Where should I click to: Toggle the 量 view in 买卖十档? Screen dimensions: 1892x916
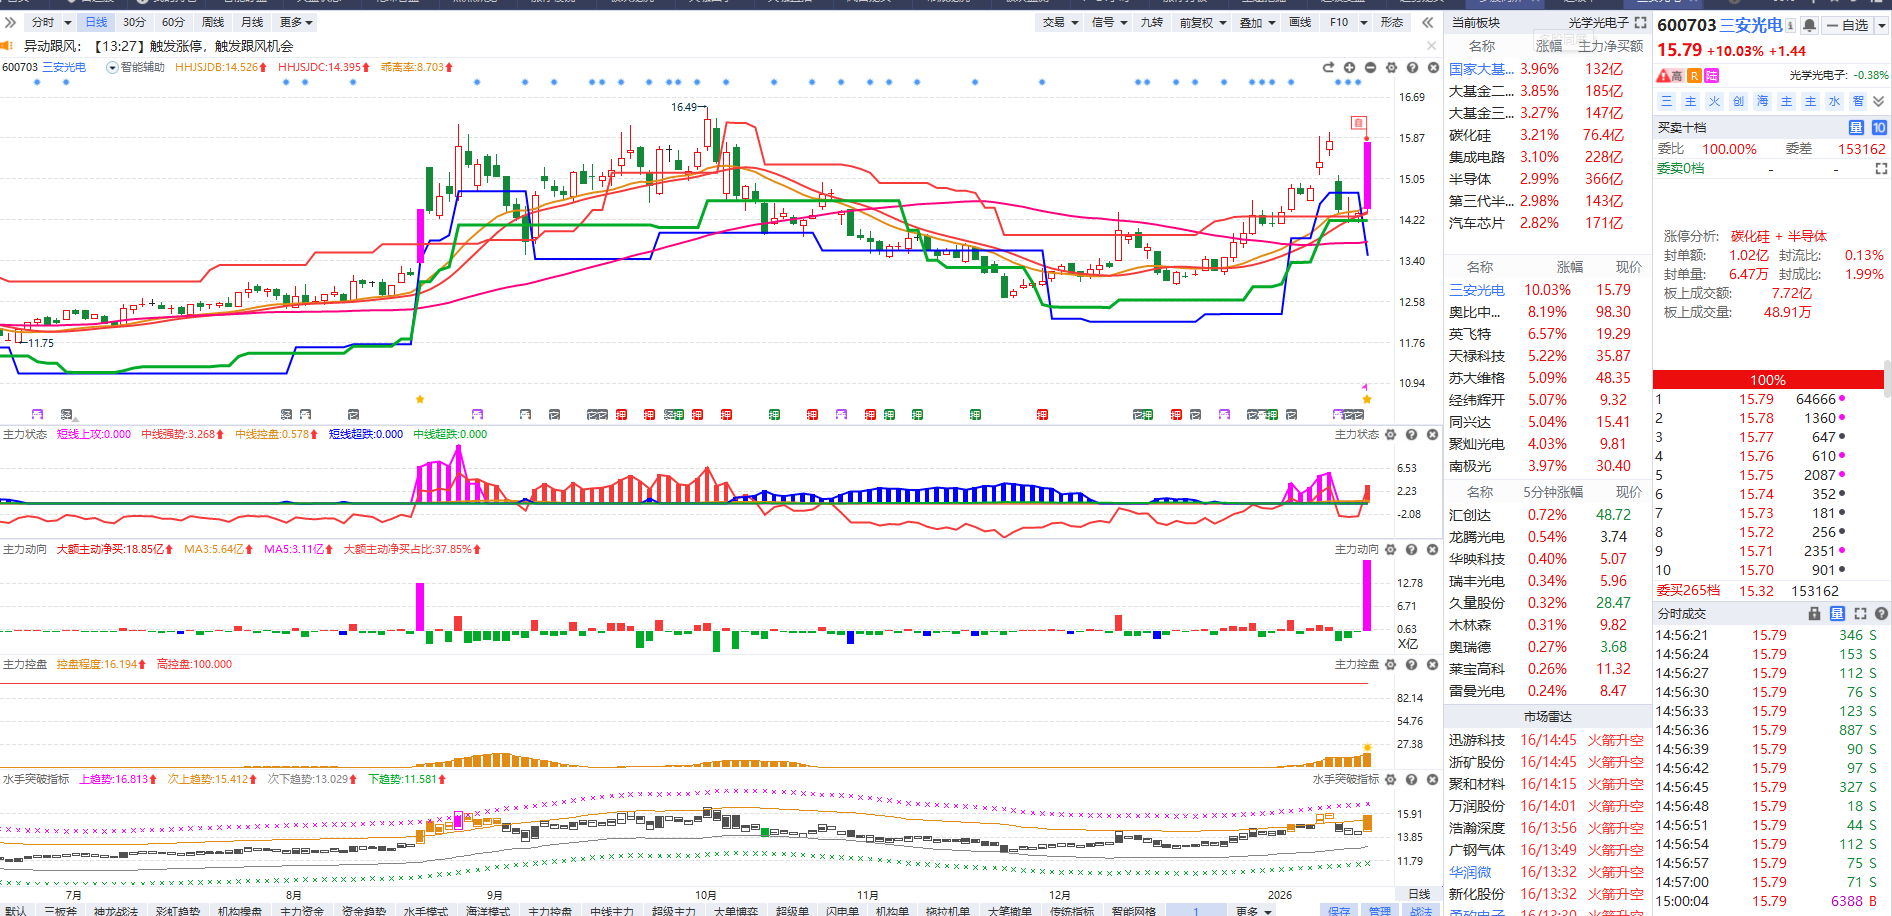pos(1856,128)
